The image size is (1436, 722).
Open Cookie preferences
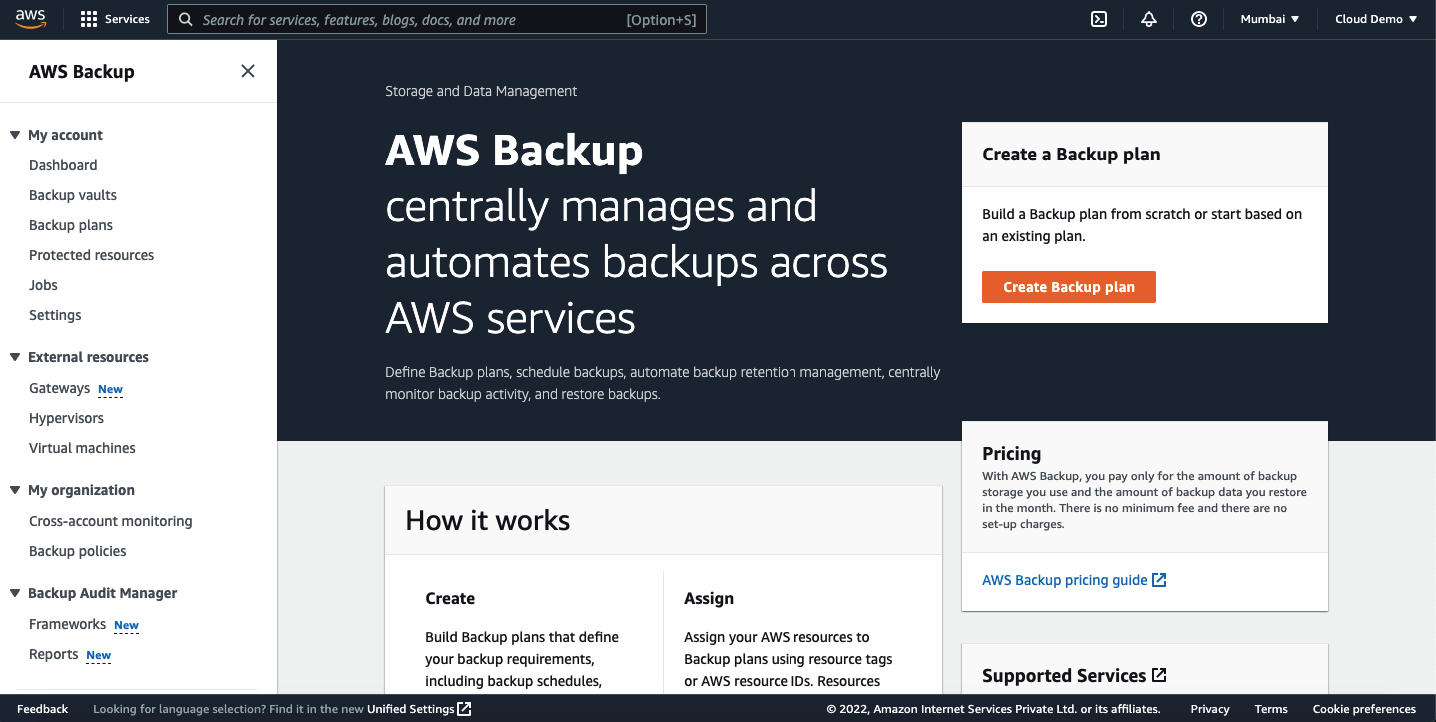pyautogui.click(x=1364, y=709)
